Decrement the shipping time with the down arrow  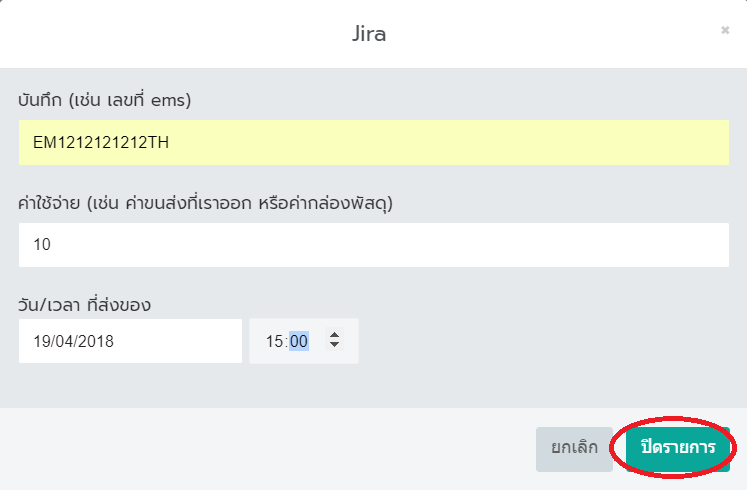tap(334, 346)
